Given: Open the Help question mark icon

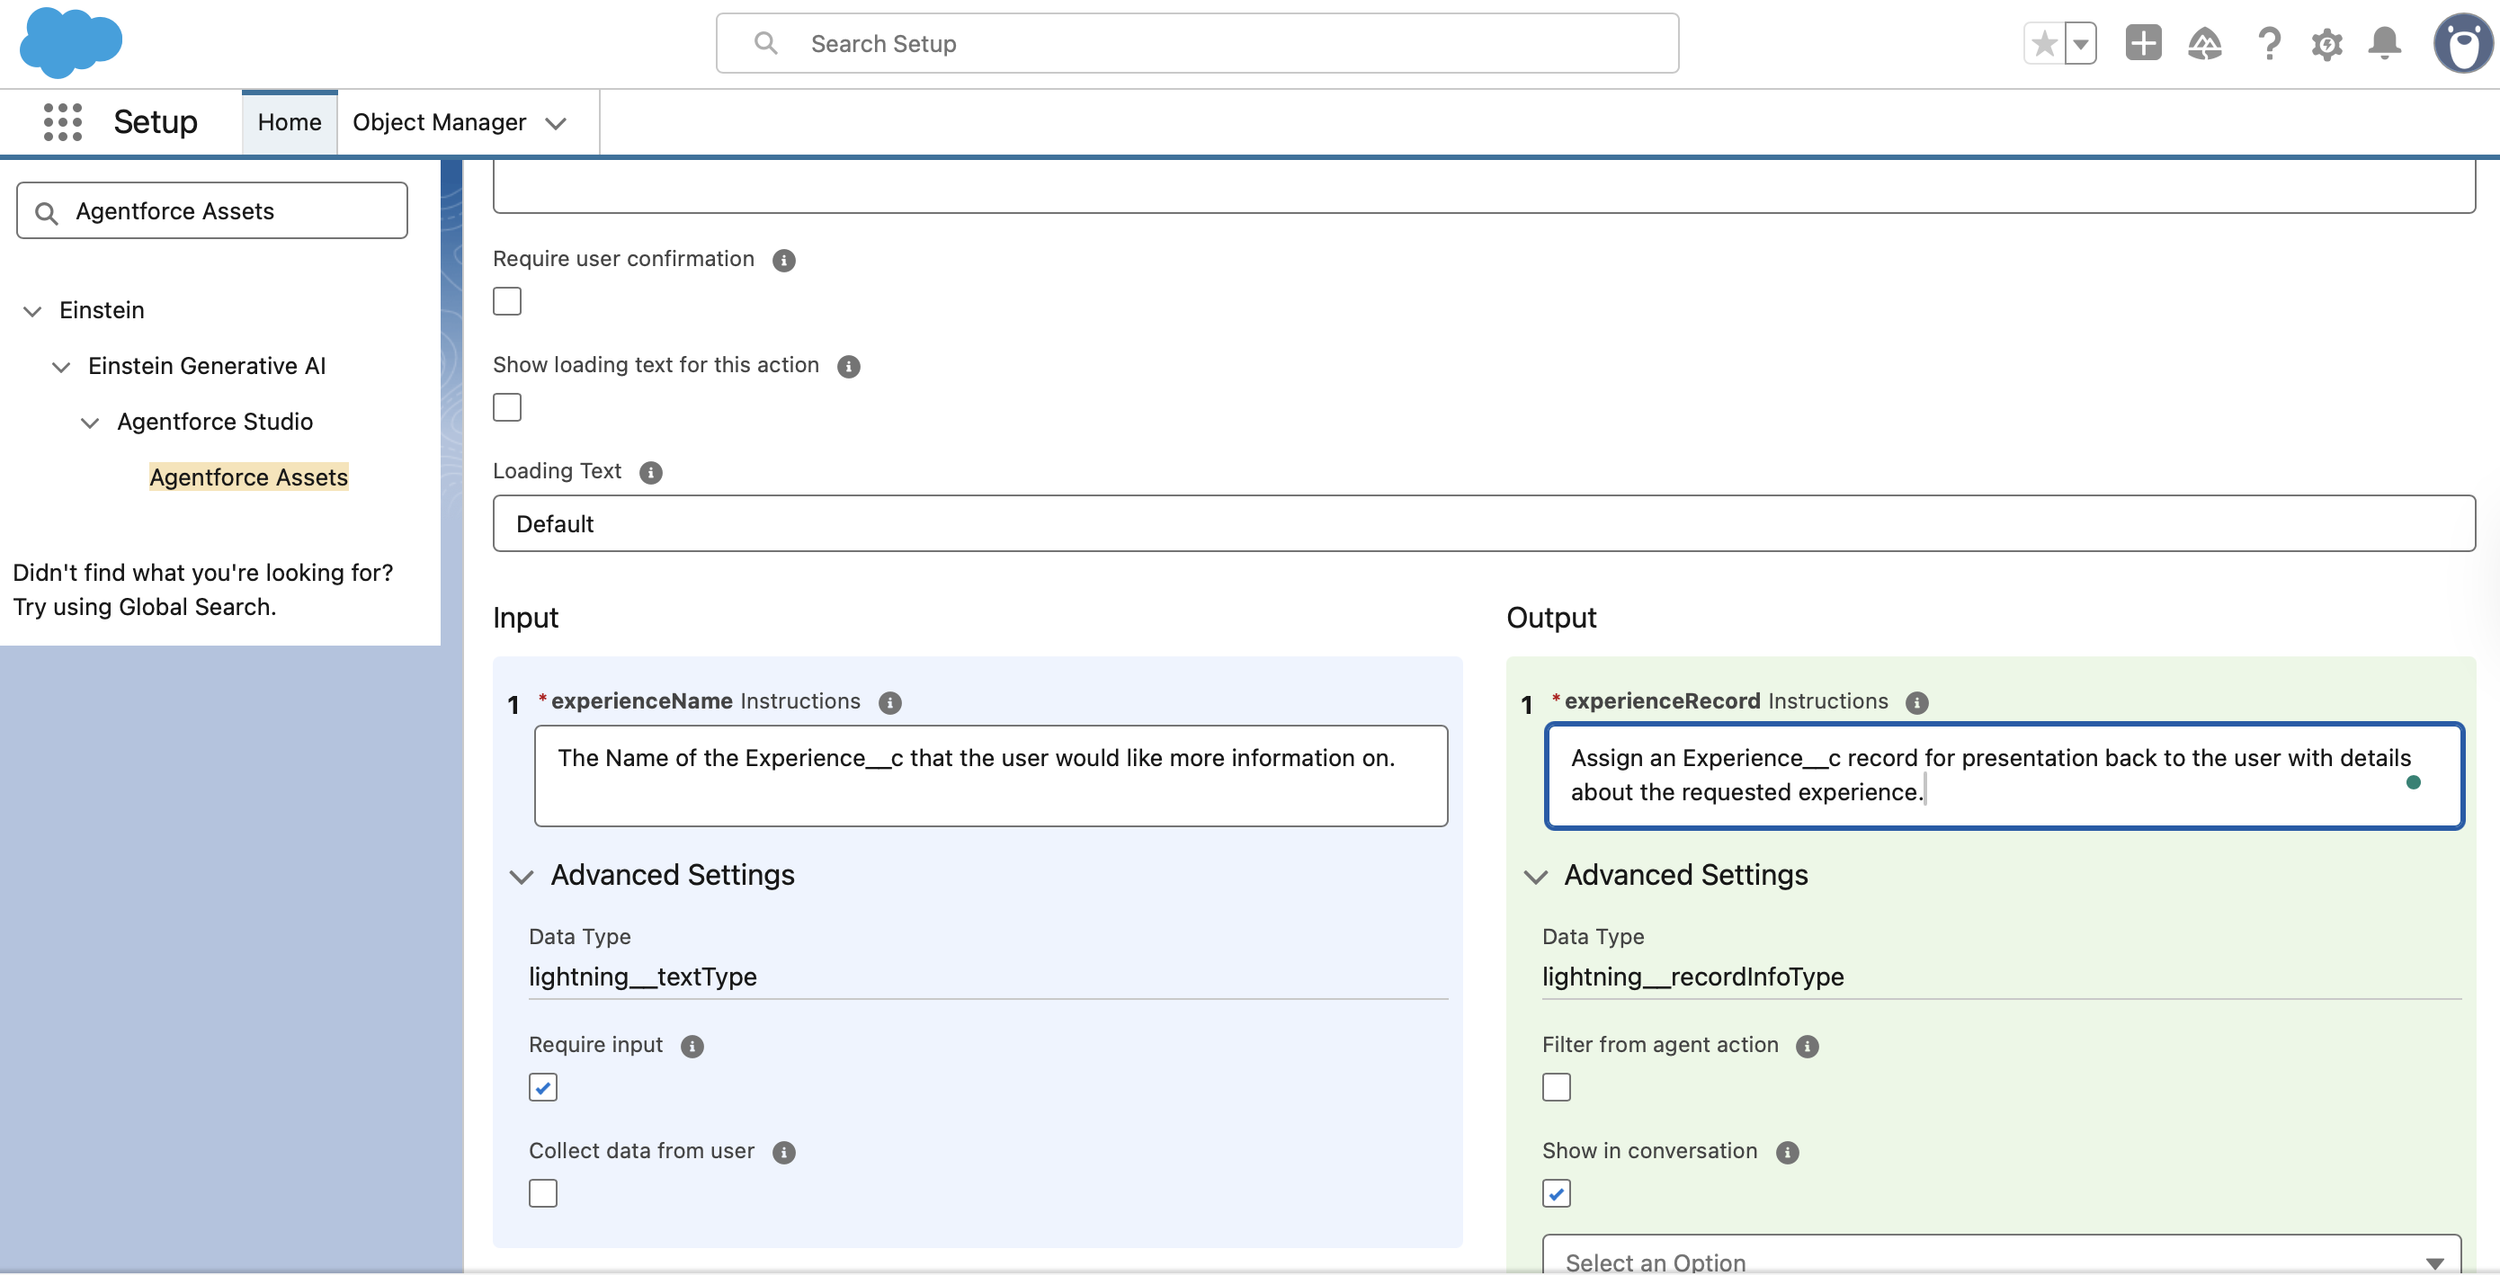Looking at the screenshot, I should click(x=2268, y=43).
